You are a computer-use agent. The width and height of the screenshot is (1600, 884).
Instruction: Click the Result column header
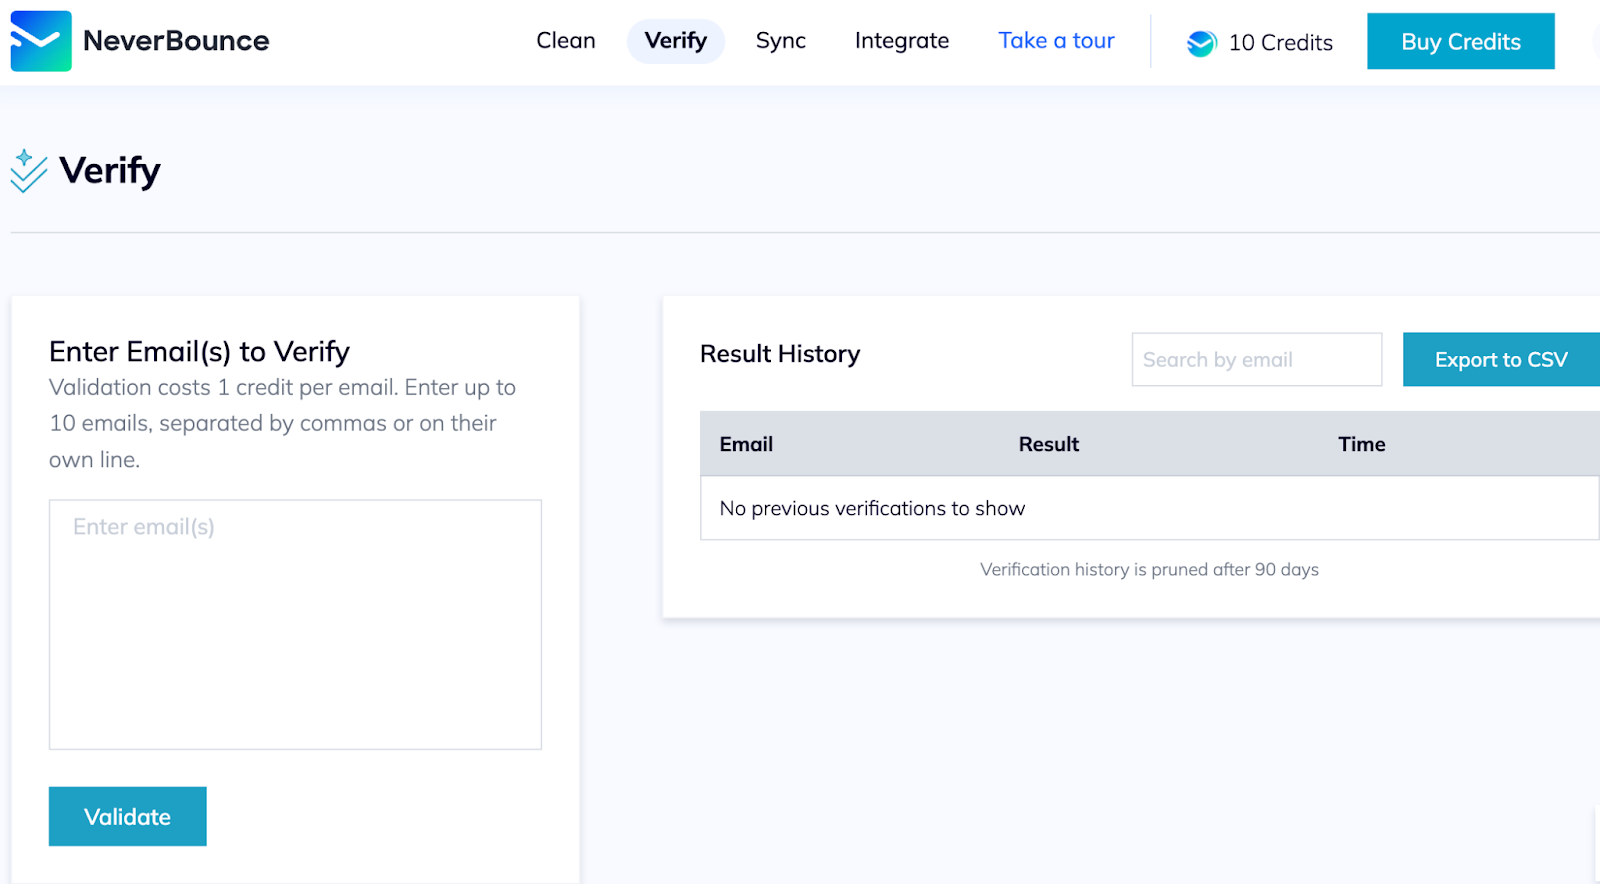point(1048,444)
